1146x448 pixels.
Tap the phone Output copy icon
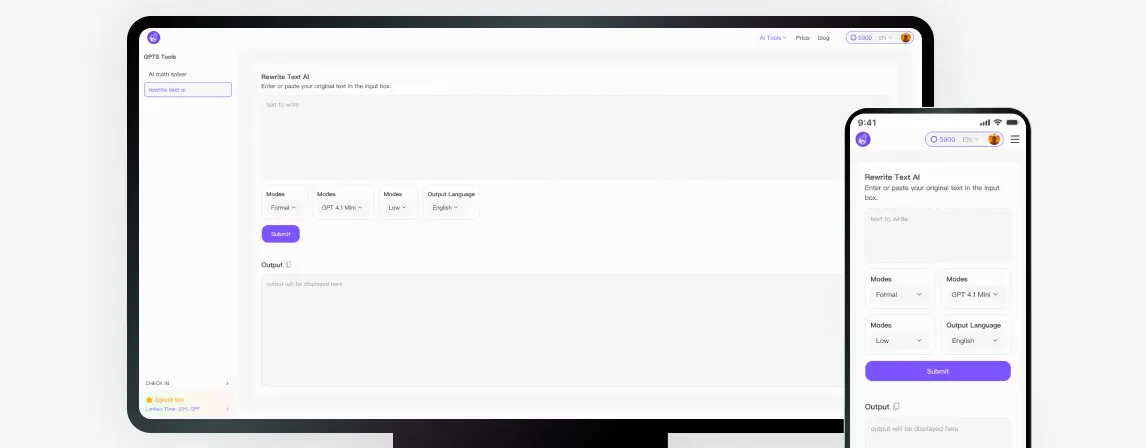tap(897, 406)
